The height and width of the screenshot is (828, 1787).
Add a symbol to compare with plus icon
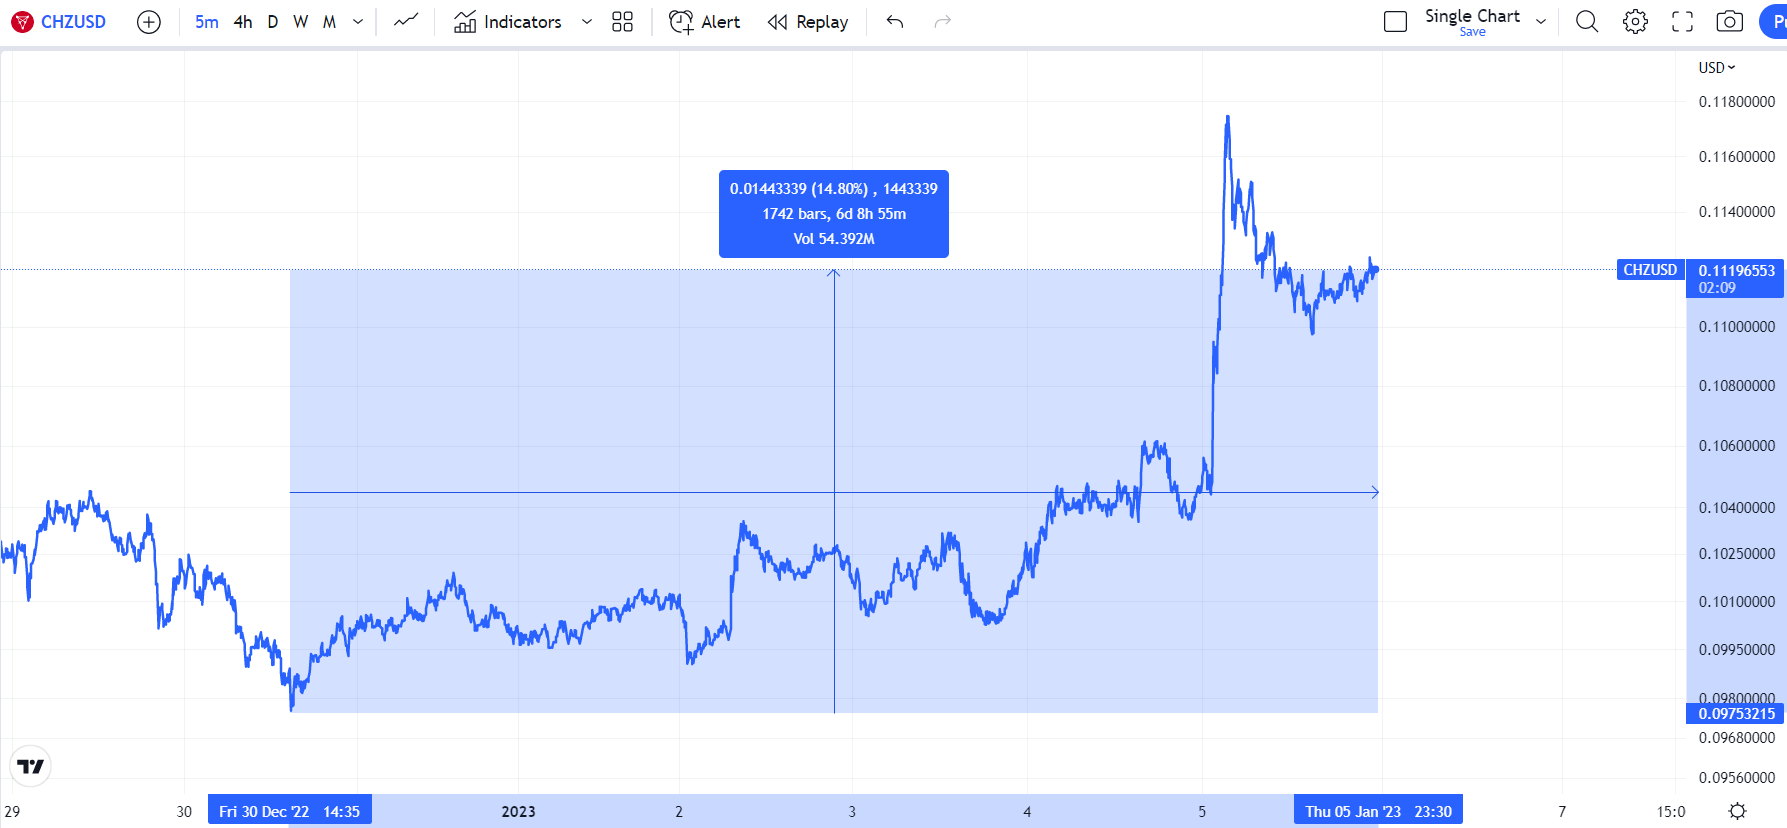tap(149, 22)
